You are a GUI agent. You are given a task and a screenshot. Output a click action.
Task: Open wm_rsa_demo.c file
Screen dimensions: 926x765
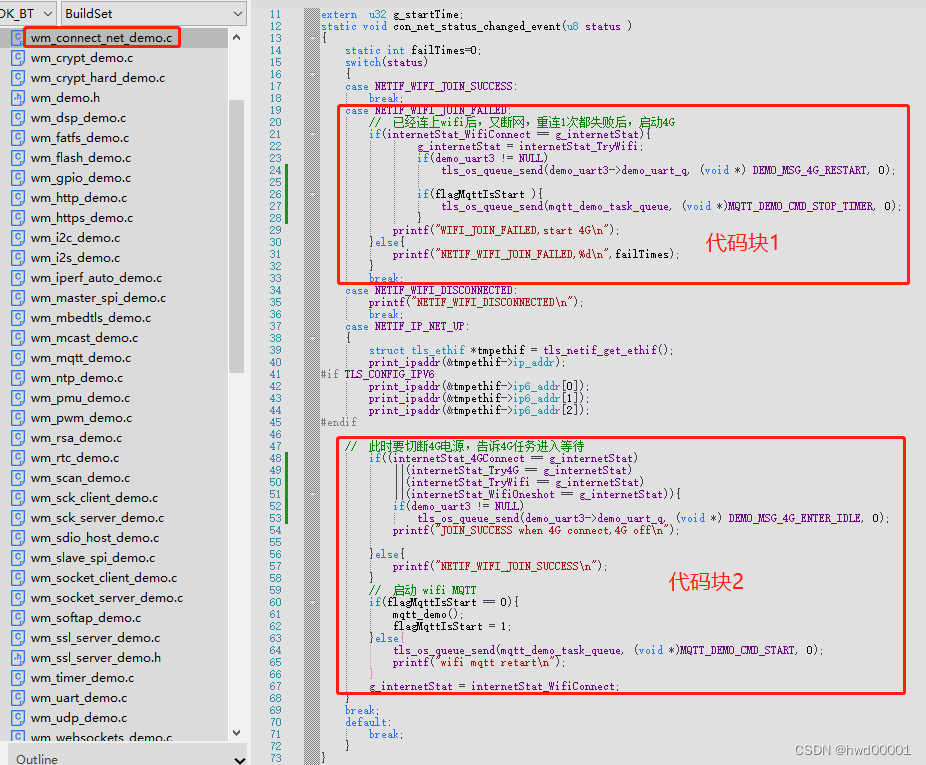point(76,438)
